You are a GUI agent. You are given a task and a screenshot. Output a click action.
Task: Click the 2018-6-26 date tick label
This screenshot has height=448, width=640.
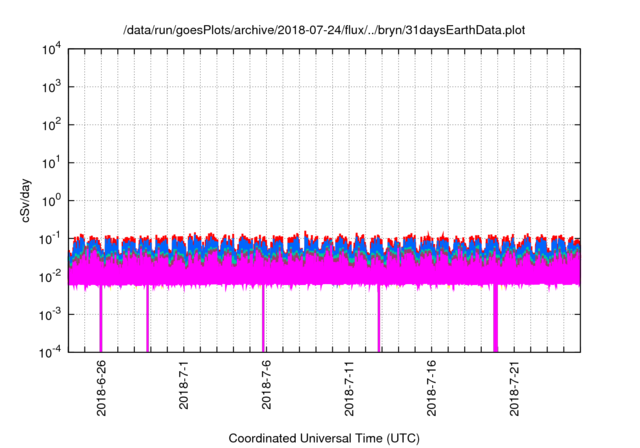[x=101, y=388]
